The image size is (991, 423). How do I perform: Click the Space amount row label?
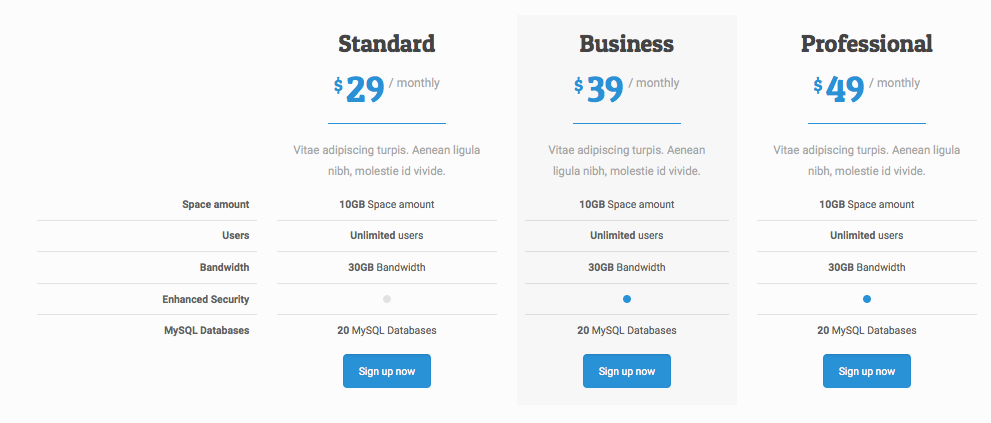click(215, 204)
